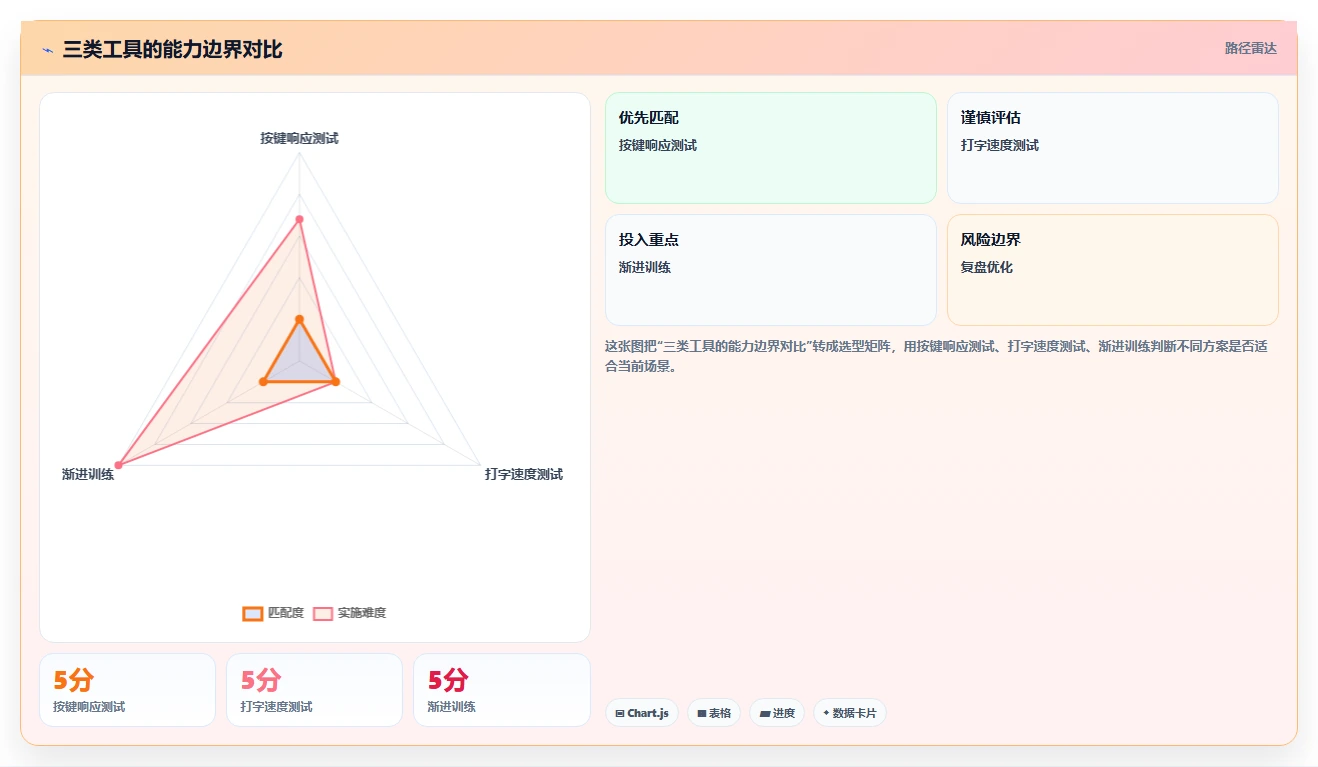Click 复盘优化 text in 风险边界 card
Image resolution: width=1318 pixels, height=767 pixels.
pyautogui.click(x=987, y=267)
